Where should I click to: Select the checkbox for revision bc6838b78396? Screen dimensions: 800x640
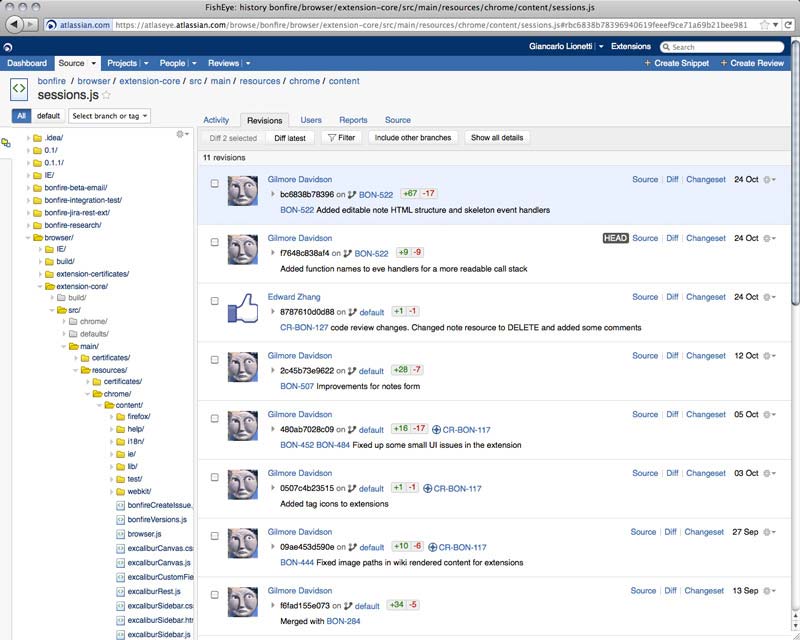215,184
